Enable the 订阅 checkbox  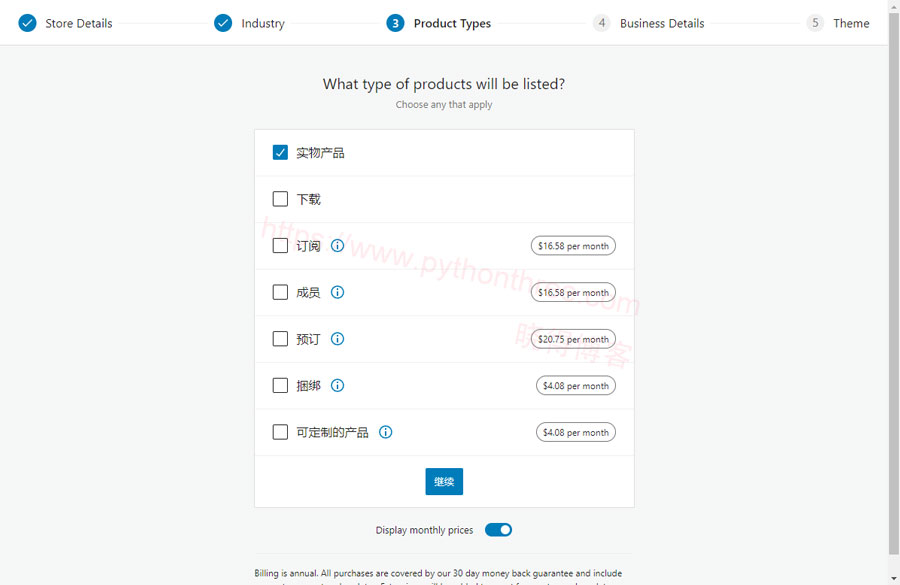tap(280, 245)
